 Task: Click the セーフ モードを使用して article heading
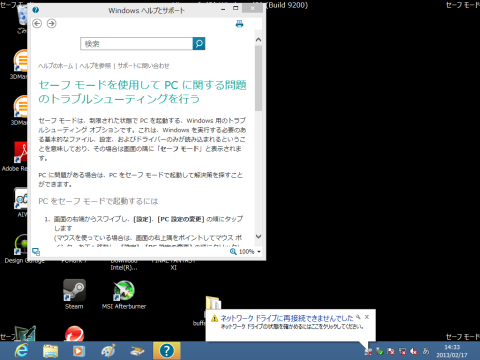click(142, 92)
